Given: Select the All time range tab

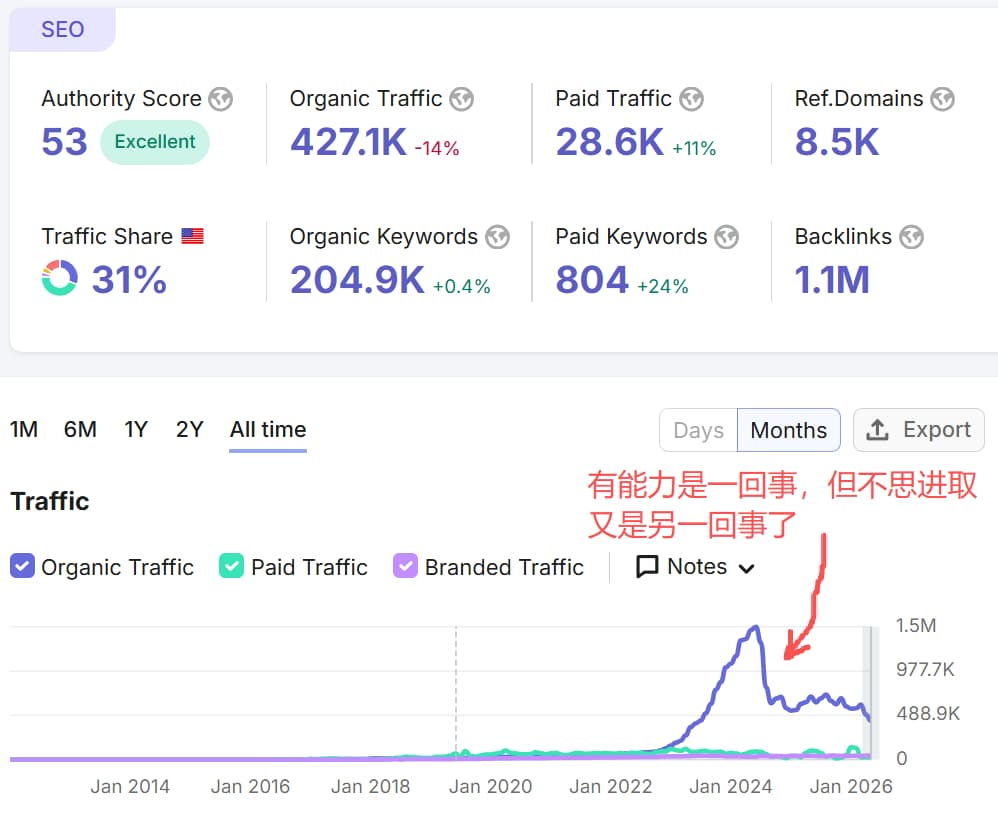Looking at the screenshot, I should pyautogui.click(x=268, y=430).
